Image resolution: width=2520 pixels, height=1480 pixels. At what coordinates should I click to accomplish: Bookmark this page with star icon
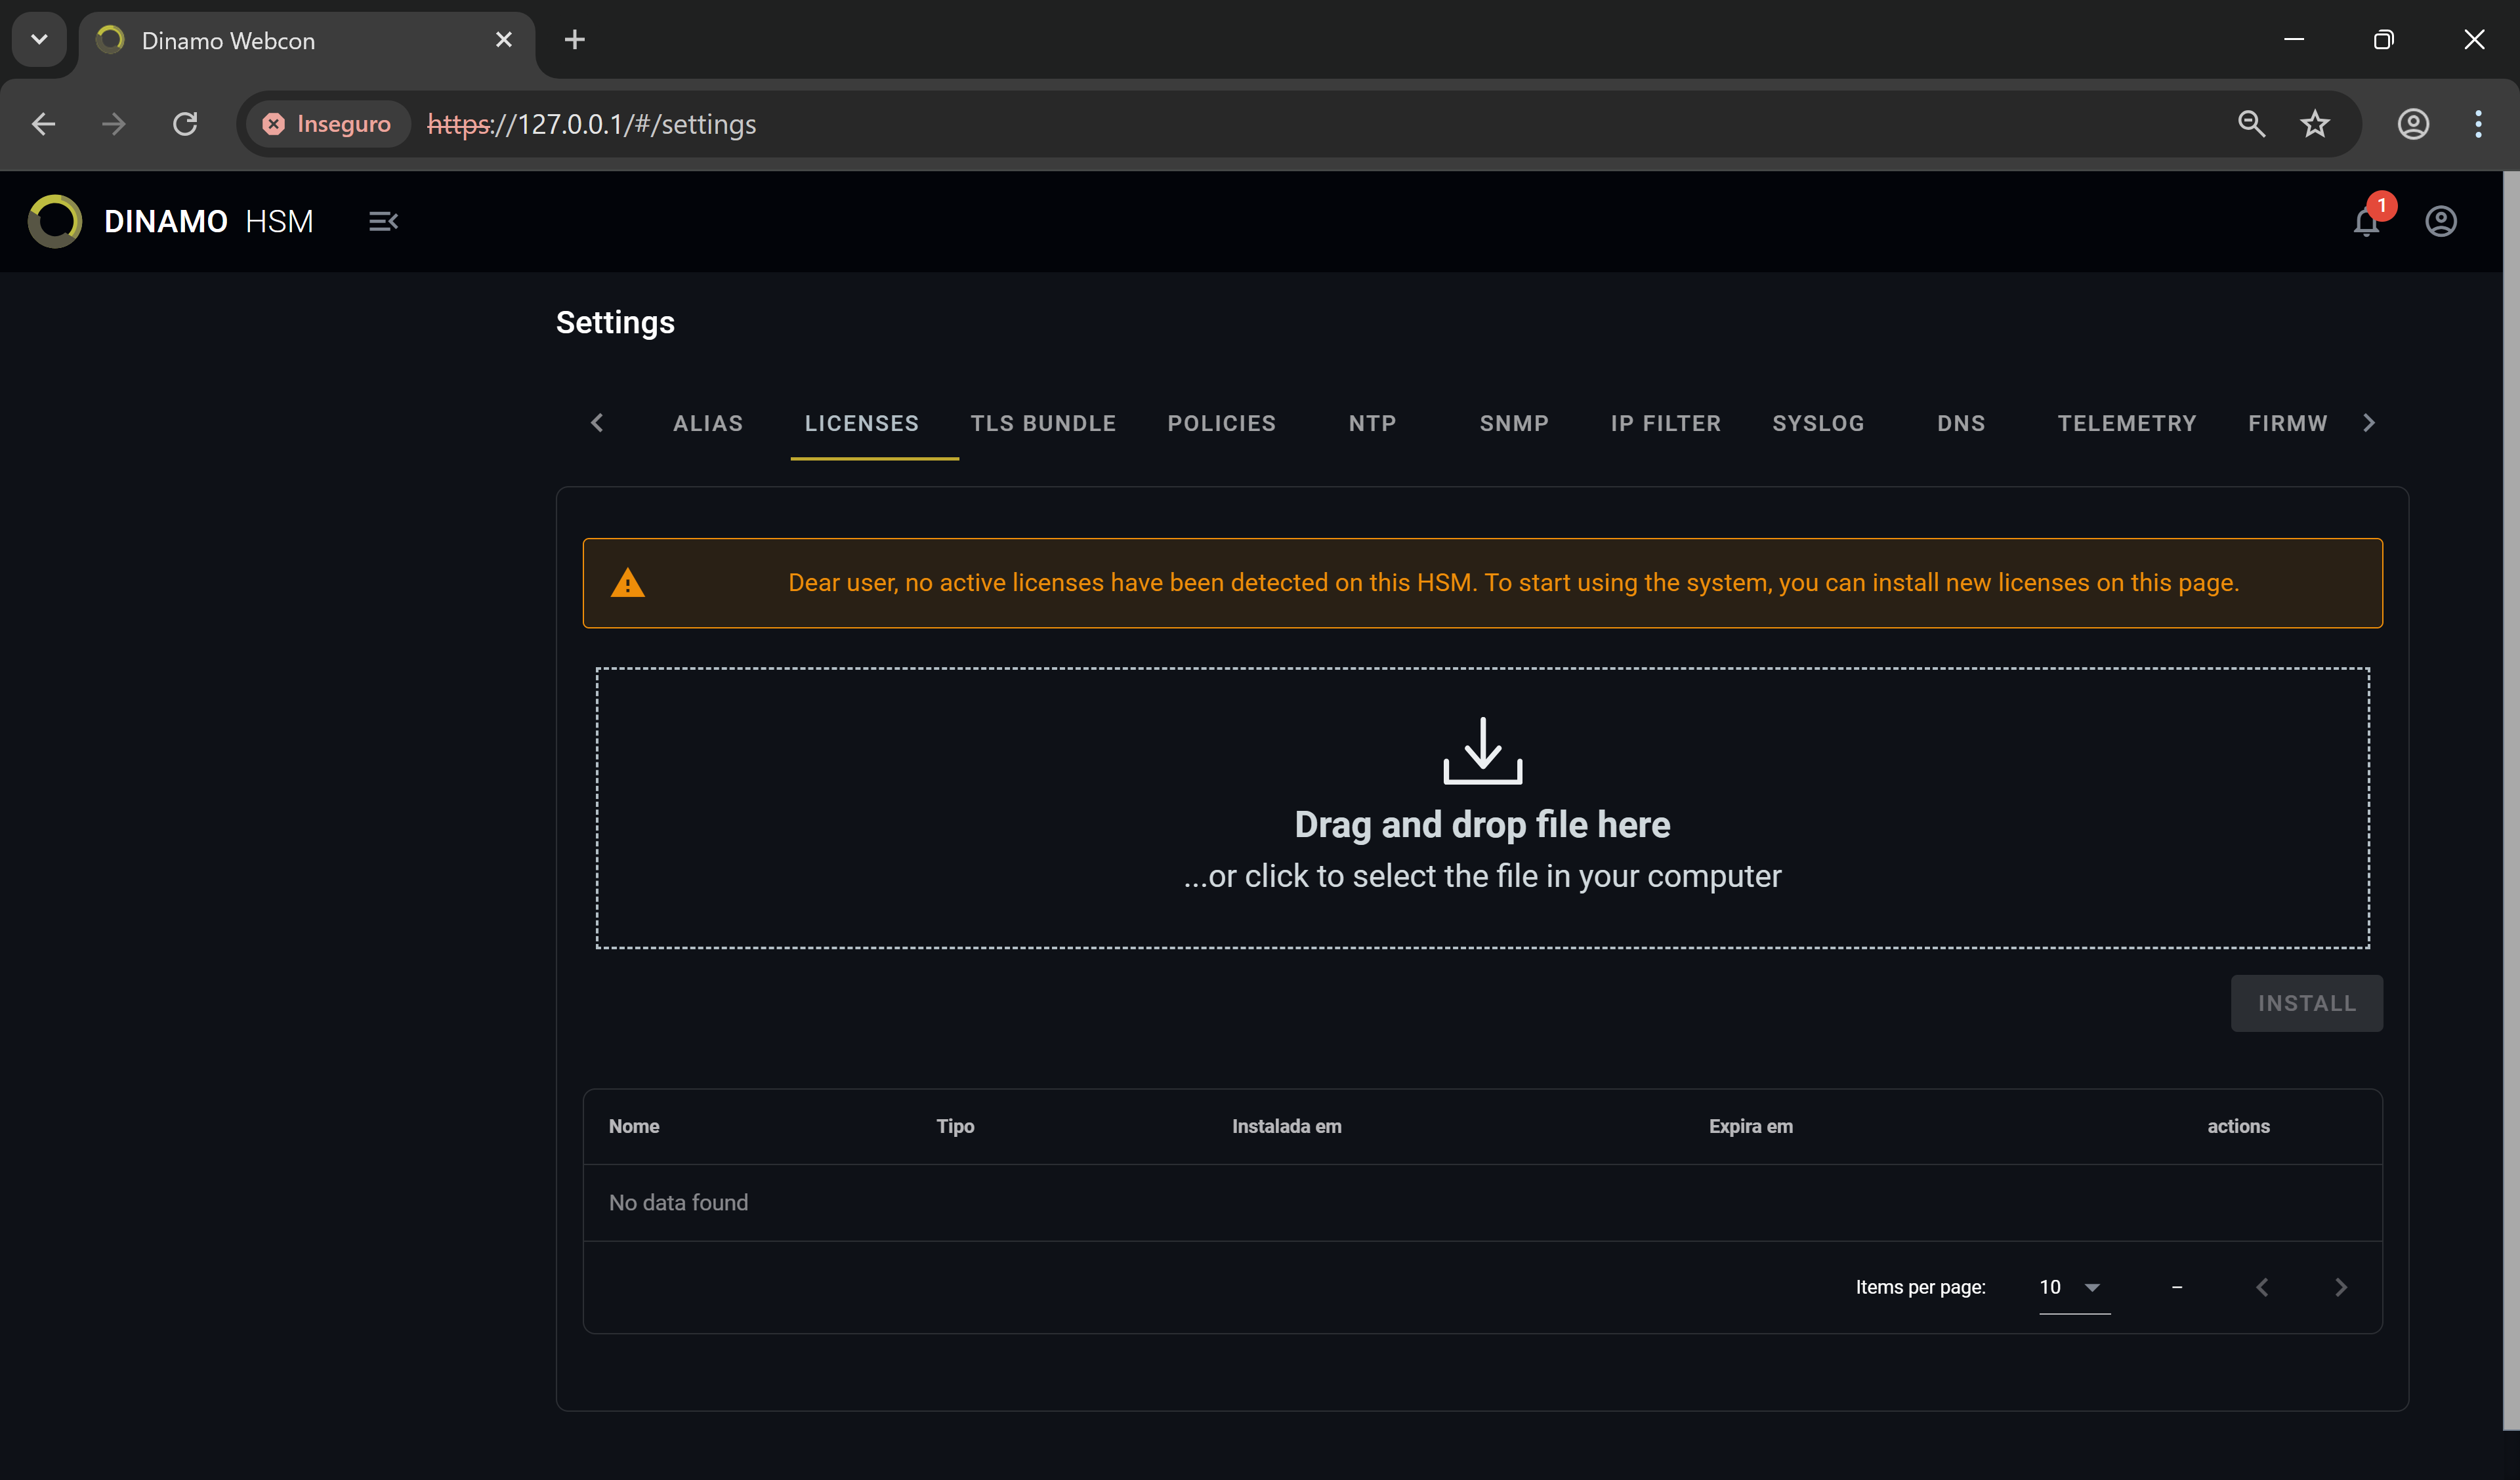coord(2314,124)
